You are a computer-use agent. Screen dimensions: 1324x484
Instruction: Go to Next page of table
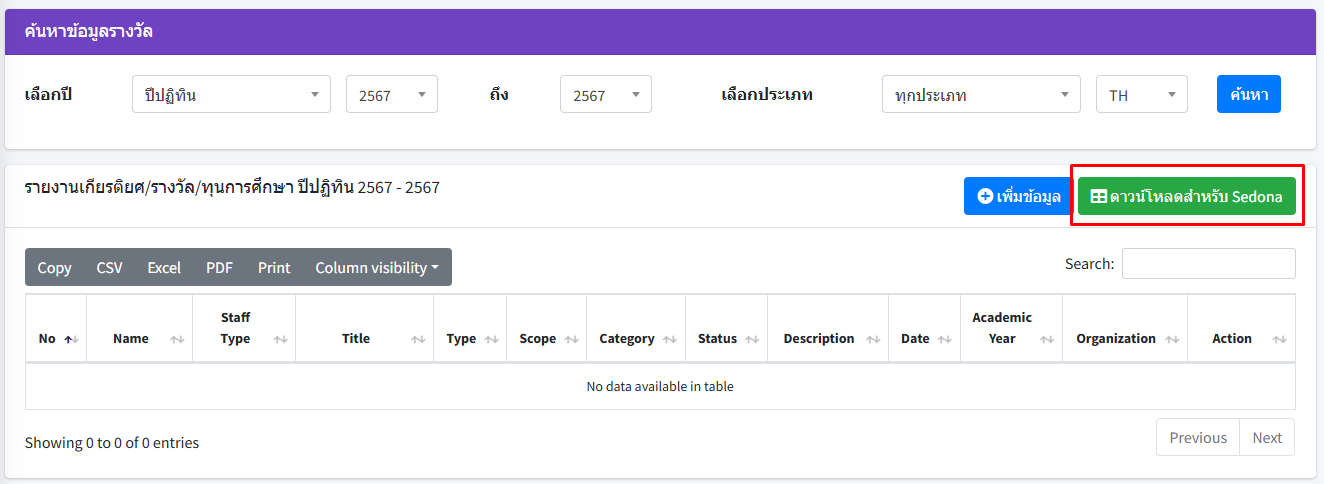pos(1266,437)
